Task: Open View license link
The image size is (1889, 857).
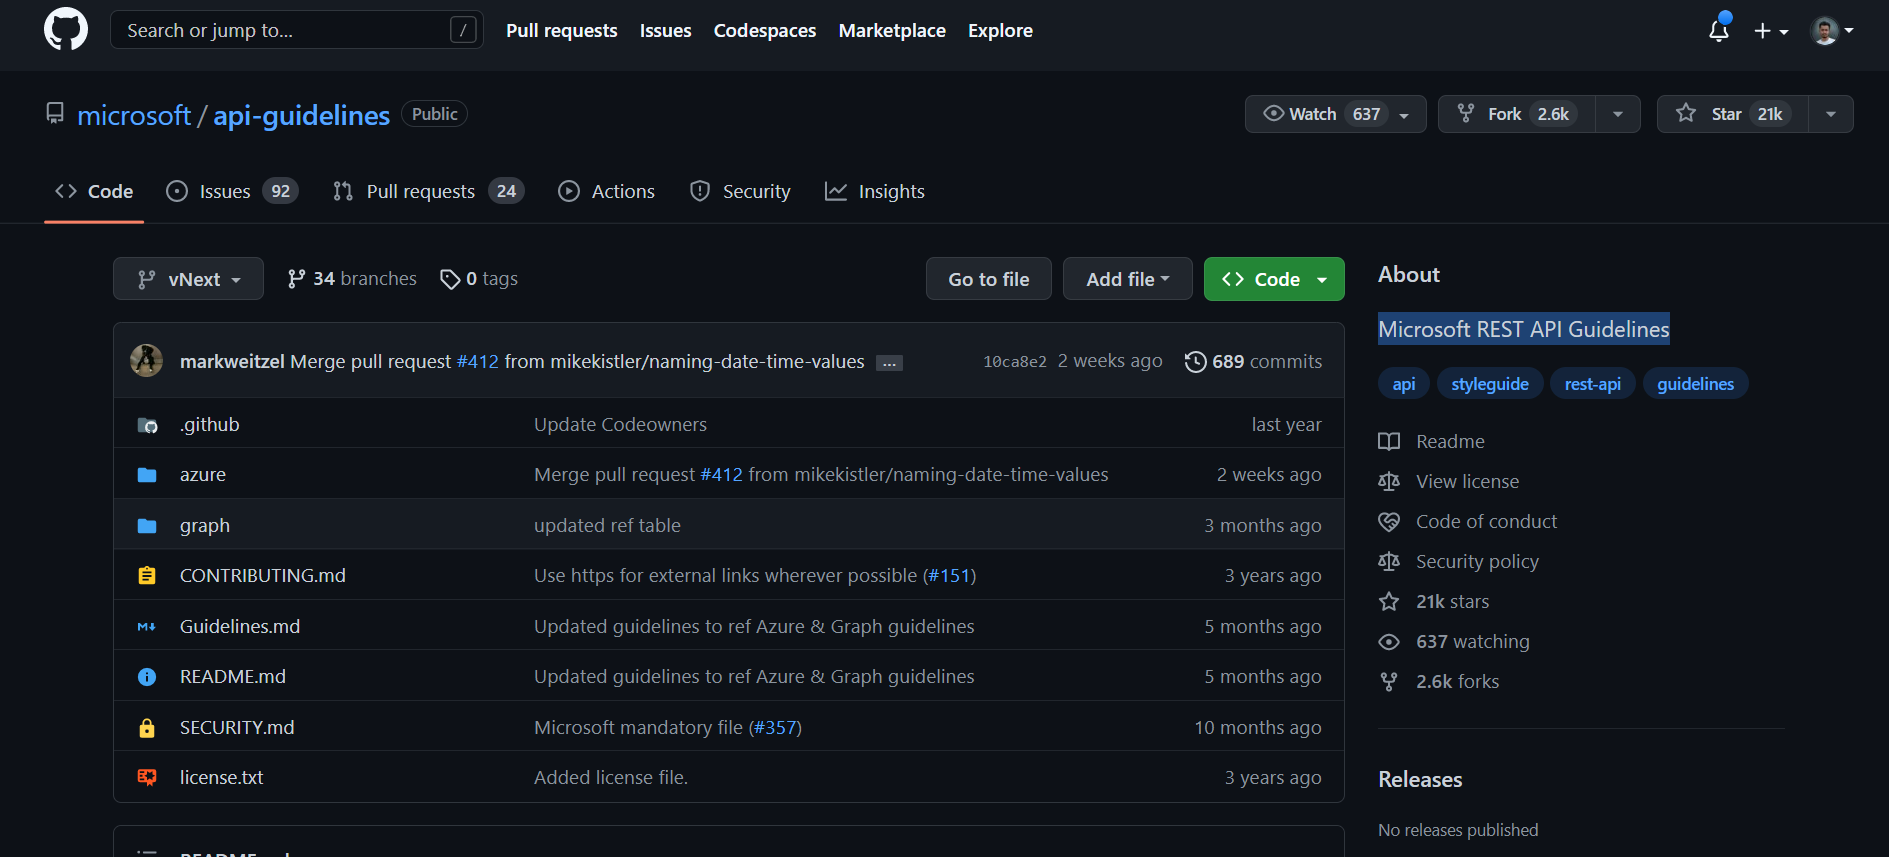Action: coord(1449,481)
